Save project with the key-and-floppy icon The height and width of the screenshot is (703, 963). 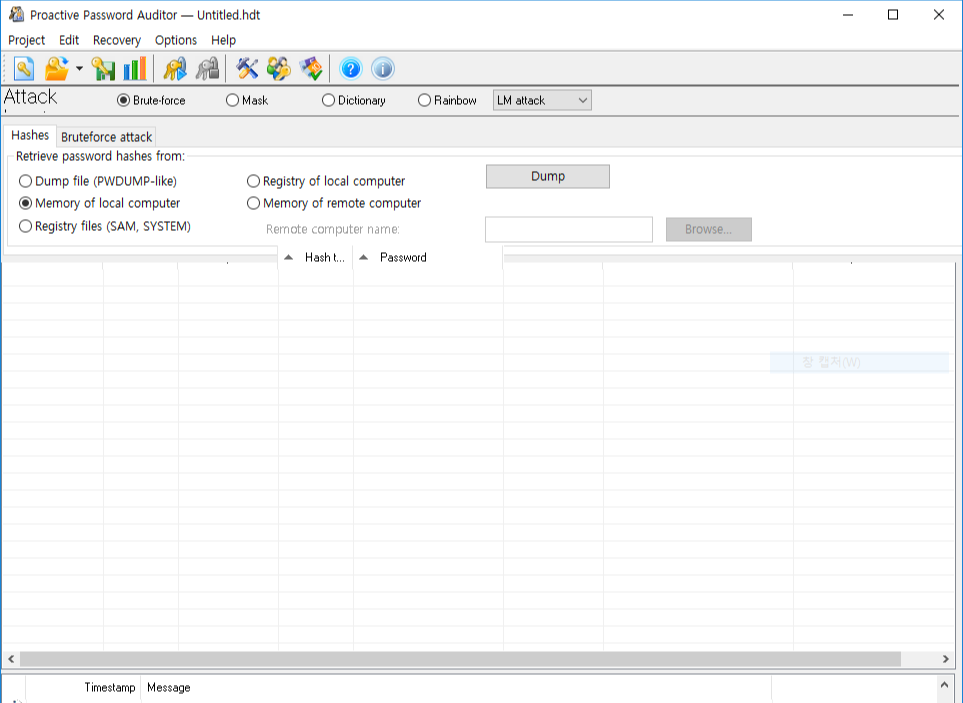(103, 69)
